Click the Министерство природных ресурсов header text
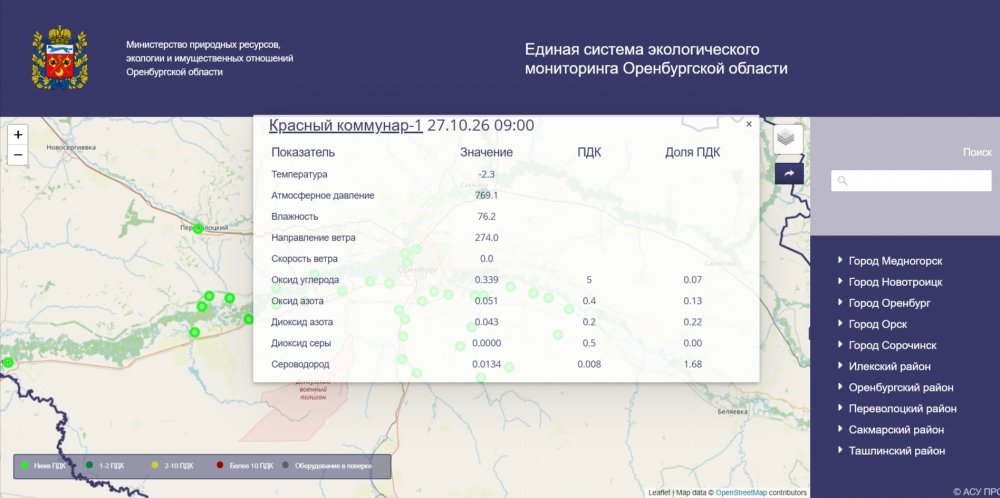Screen dimensions: 1000x498 pyautogui.click(x=210, y=58)
